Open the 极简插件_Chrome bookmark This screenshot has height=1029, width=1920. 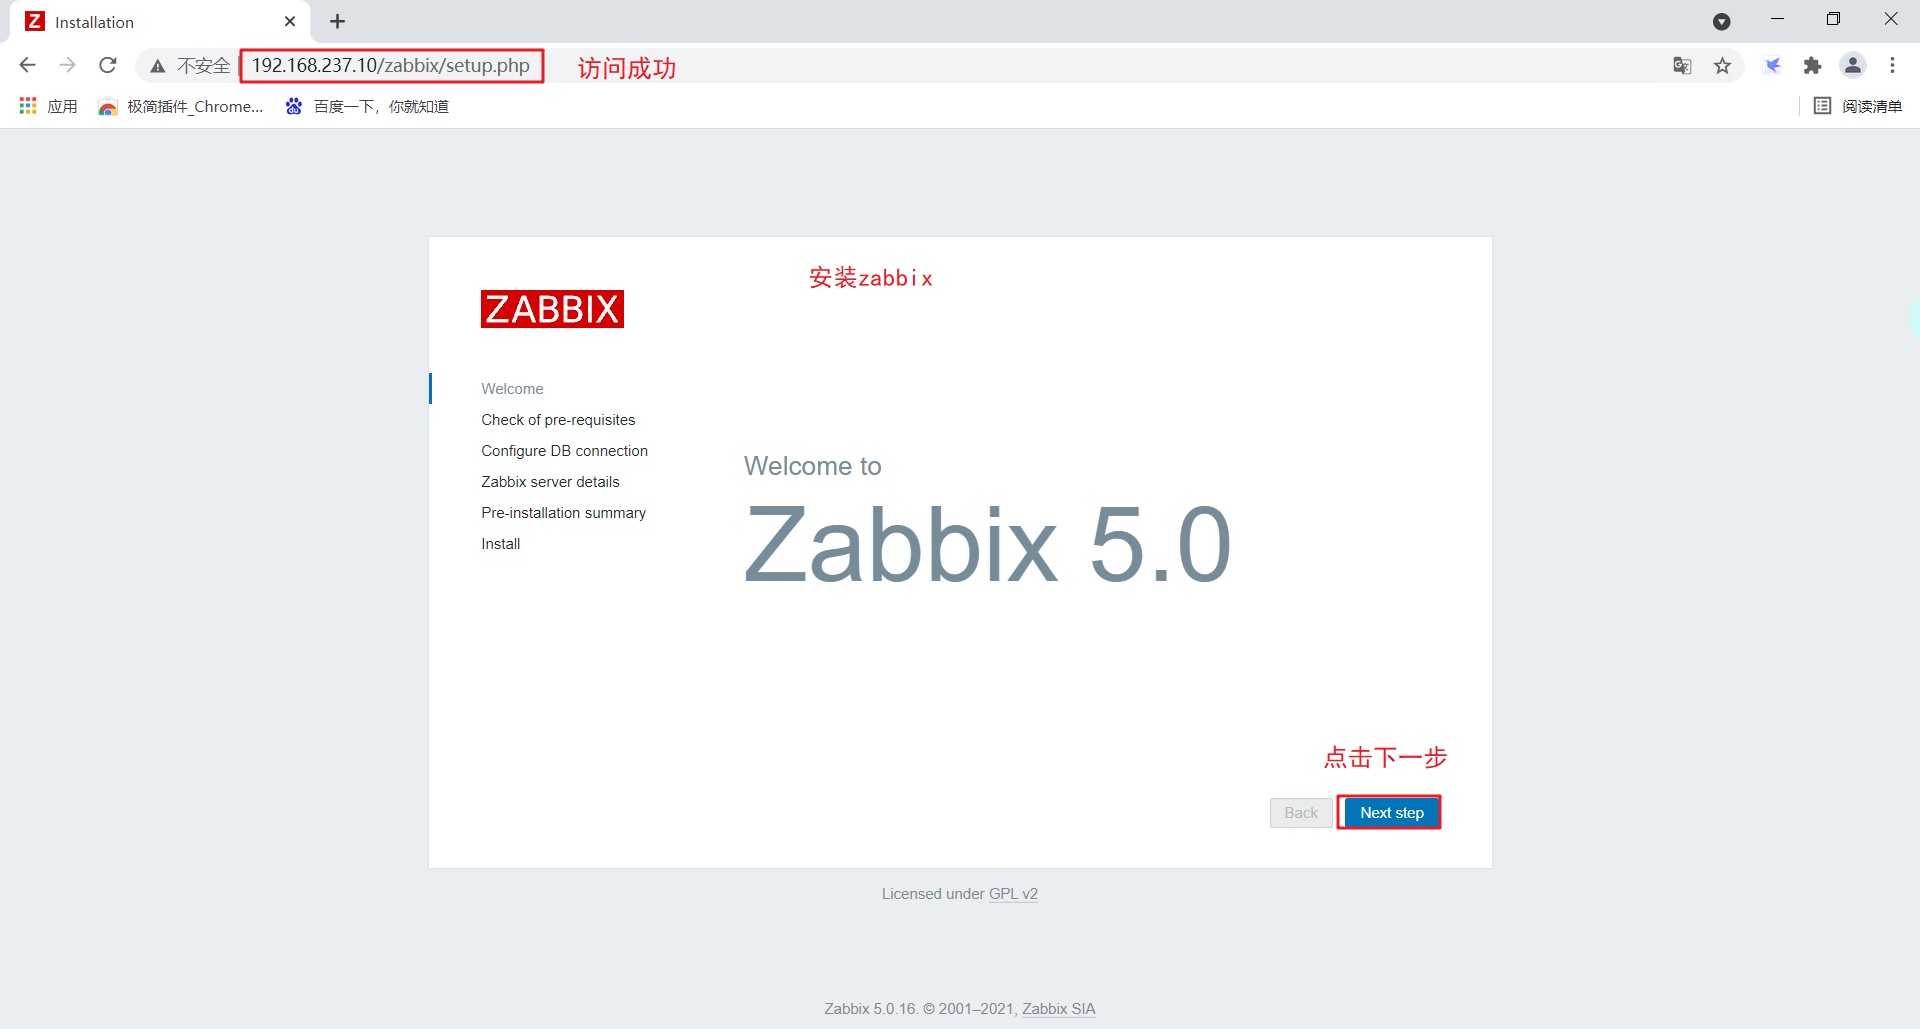tap(181, 106)
